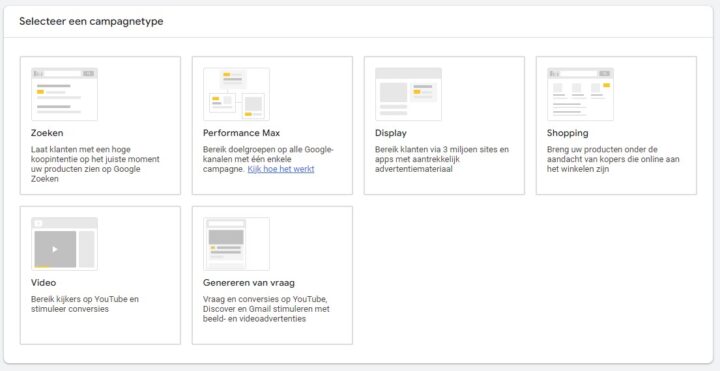Click the Video campaign play illustration
Screen dimensions: 720x371
coord(64,244)
